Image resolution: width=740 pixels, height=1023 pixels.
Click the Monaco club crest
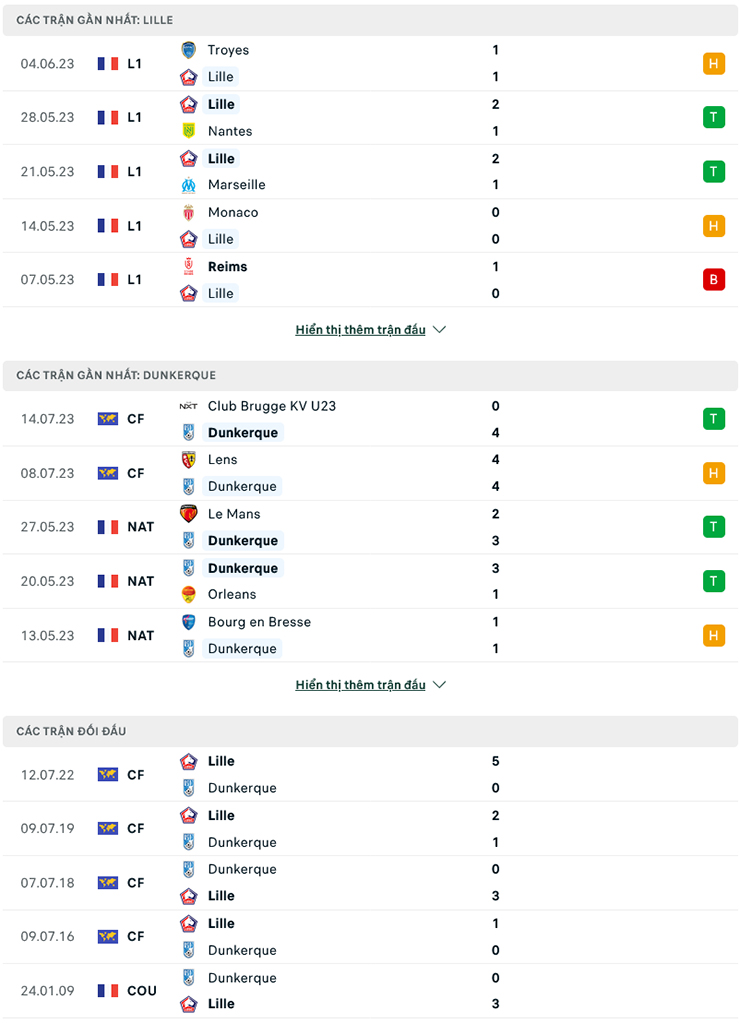pyautogui.click(x=188, y=212)
